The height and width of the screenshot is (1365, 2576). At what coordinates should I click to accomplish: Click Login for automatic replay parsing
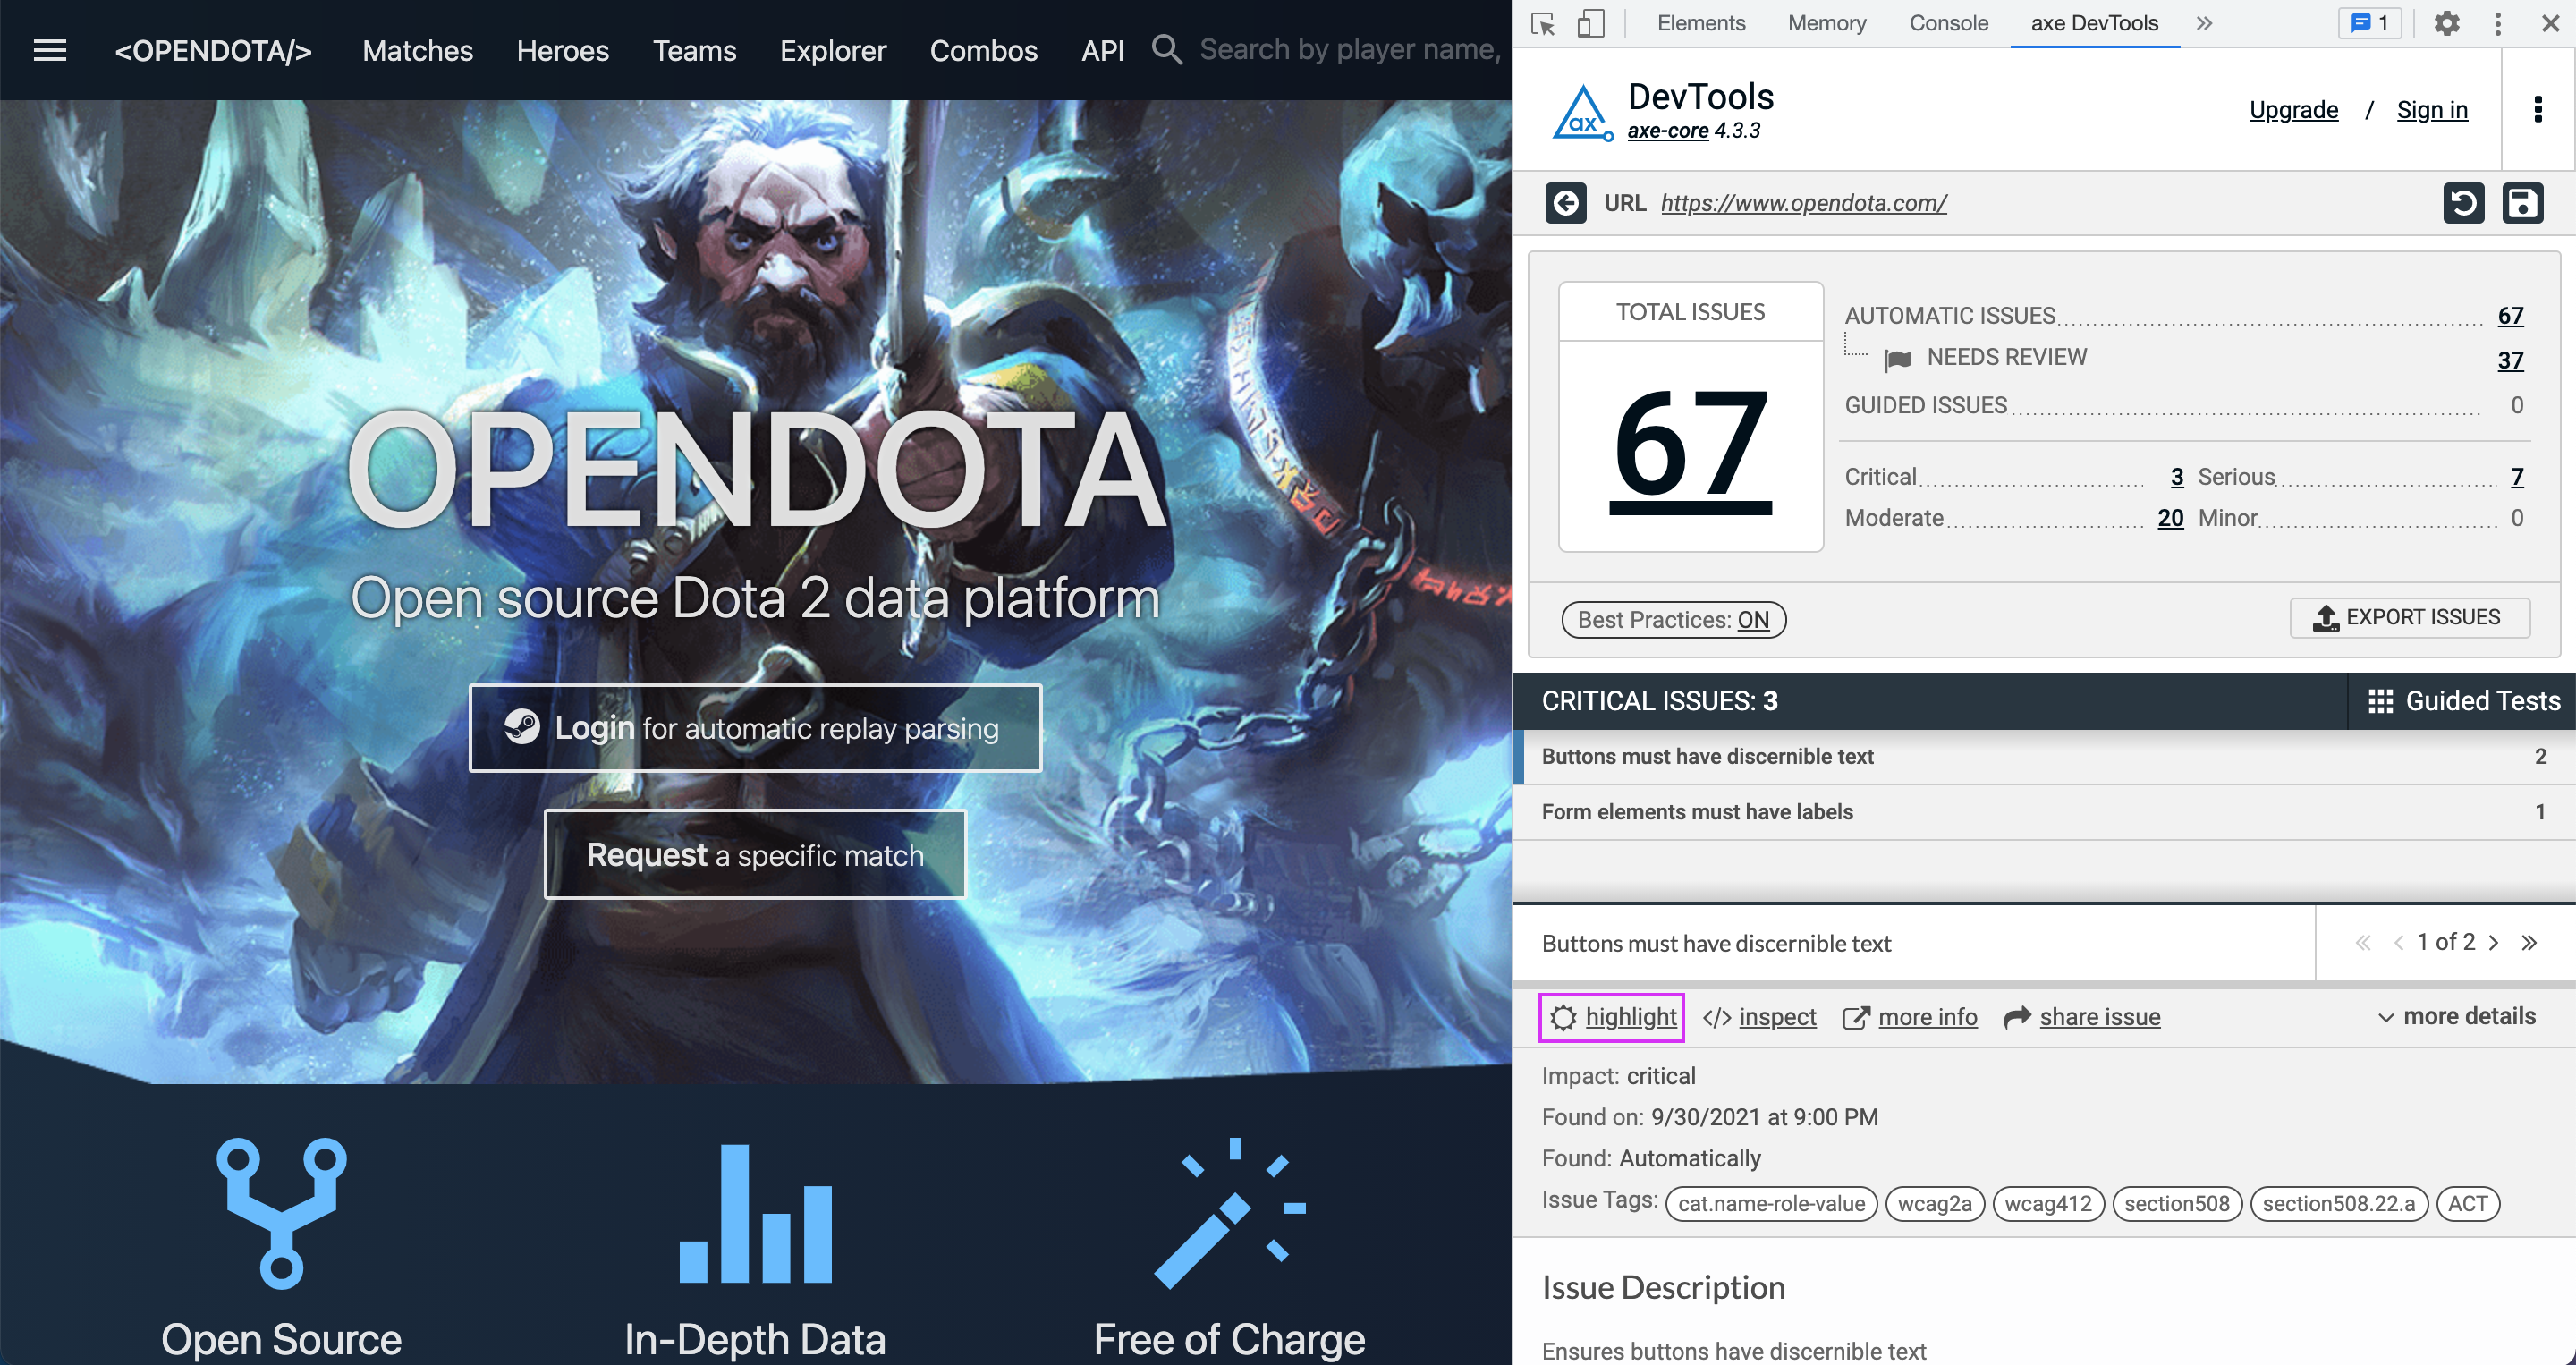[x=755, y=728]
